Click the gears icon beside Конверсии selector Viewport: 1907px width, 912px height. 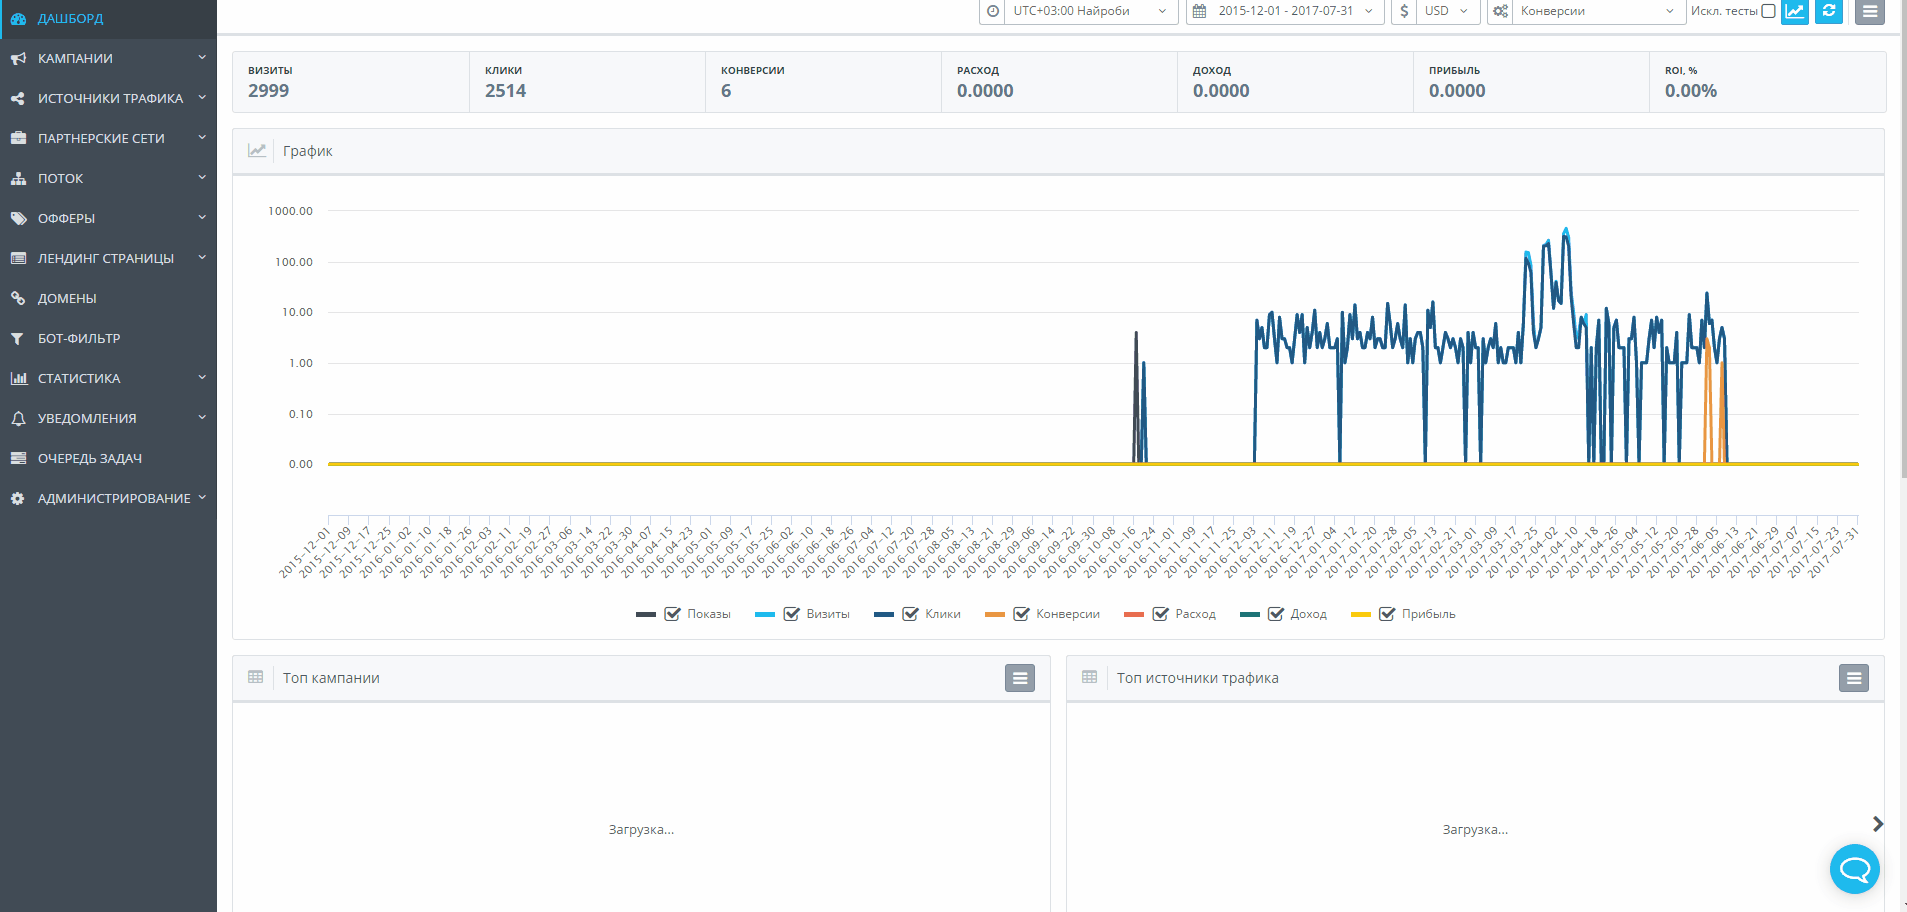coord(1500,11)
